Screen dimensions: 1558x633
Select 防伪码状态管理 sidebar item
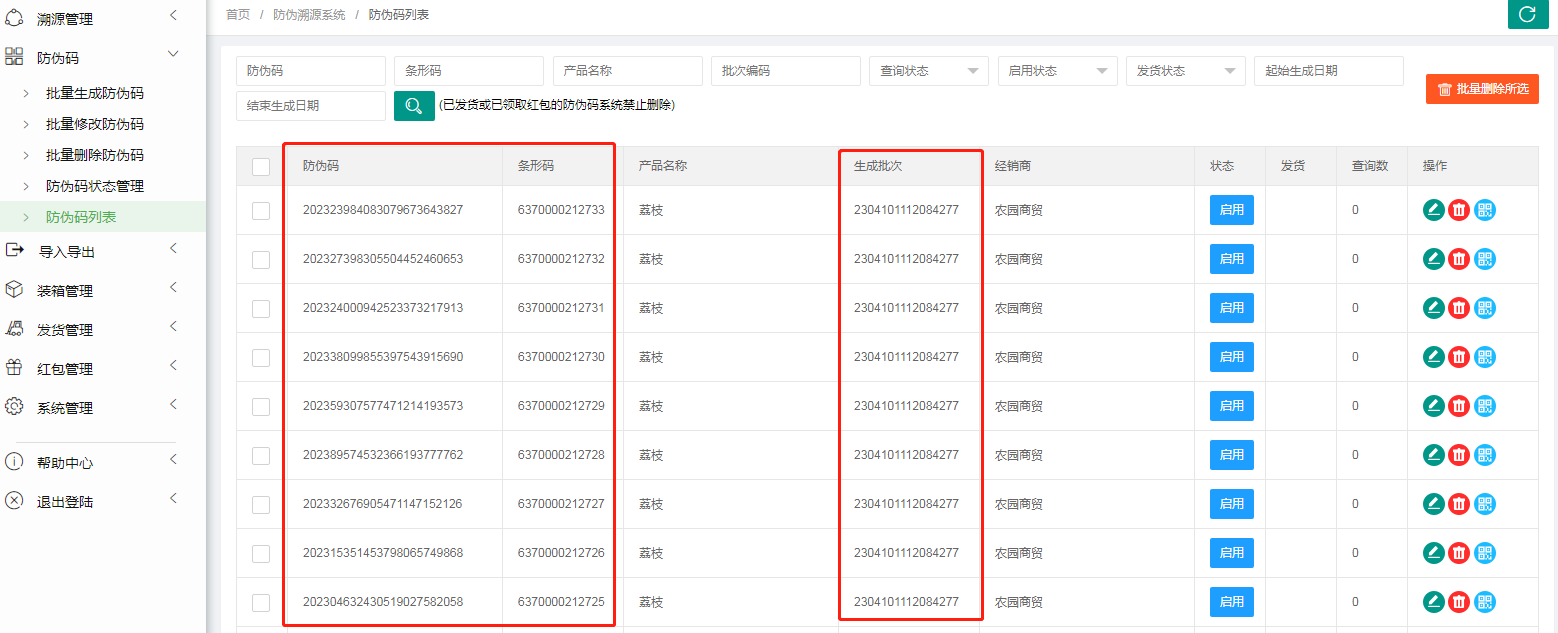point(95,186)
